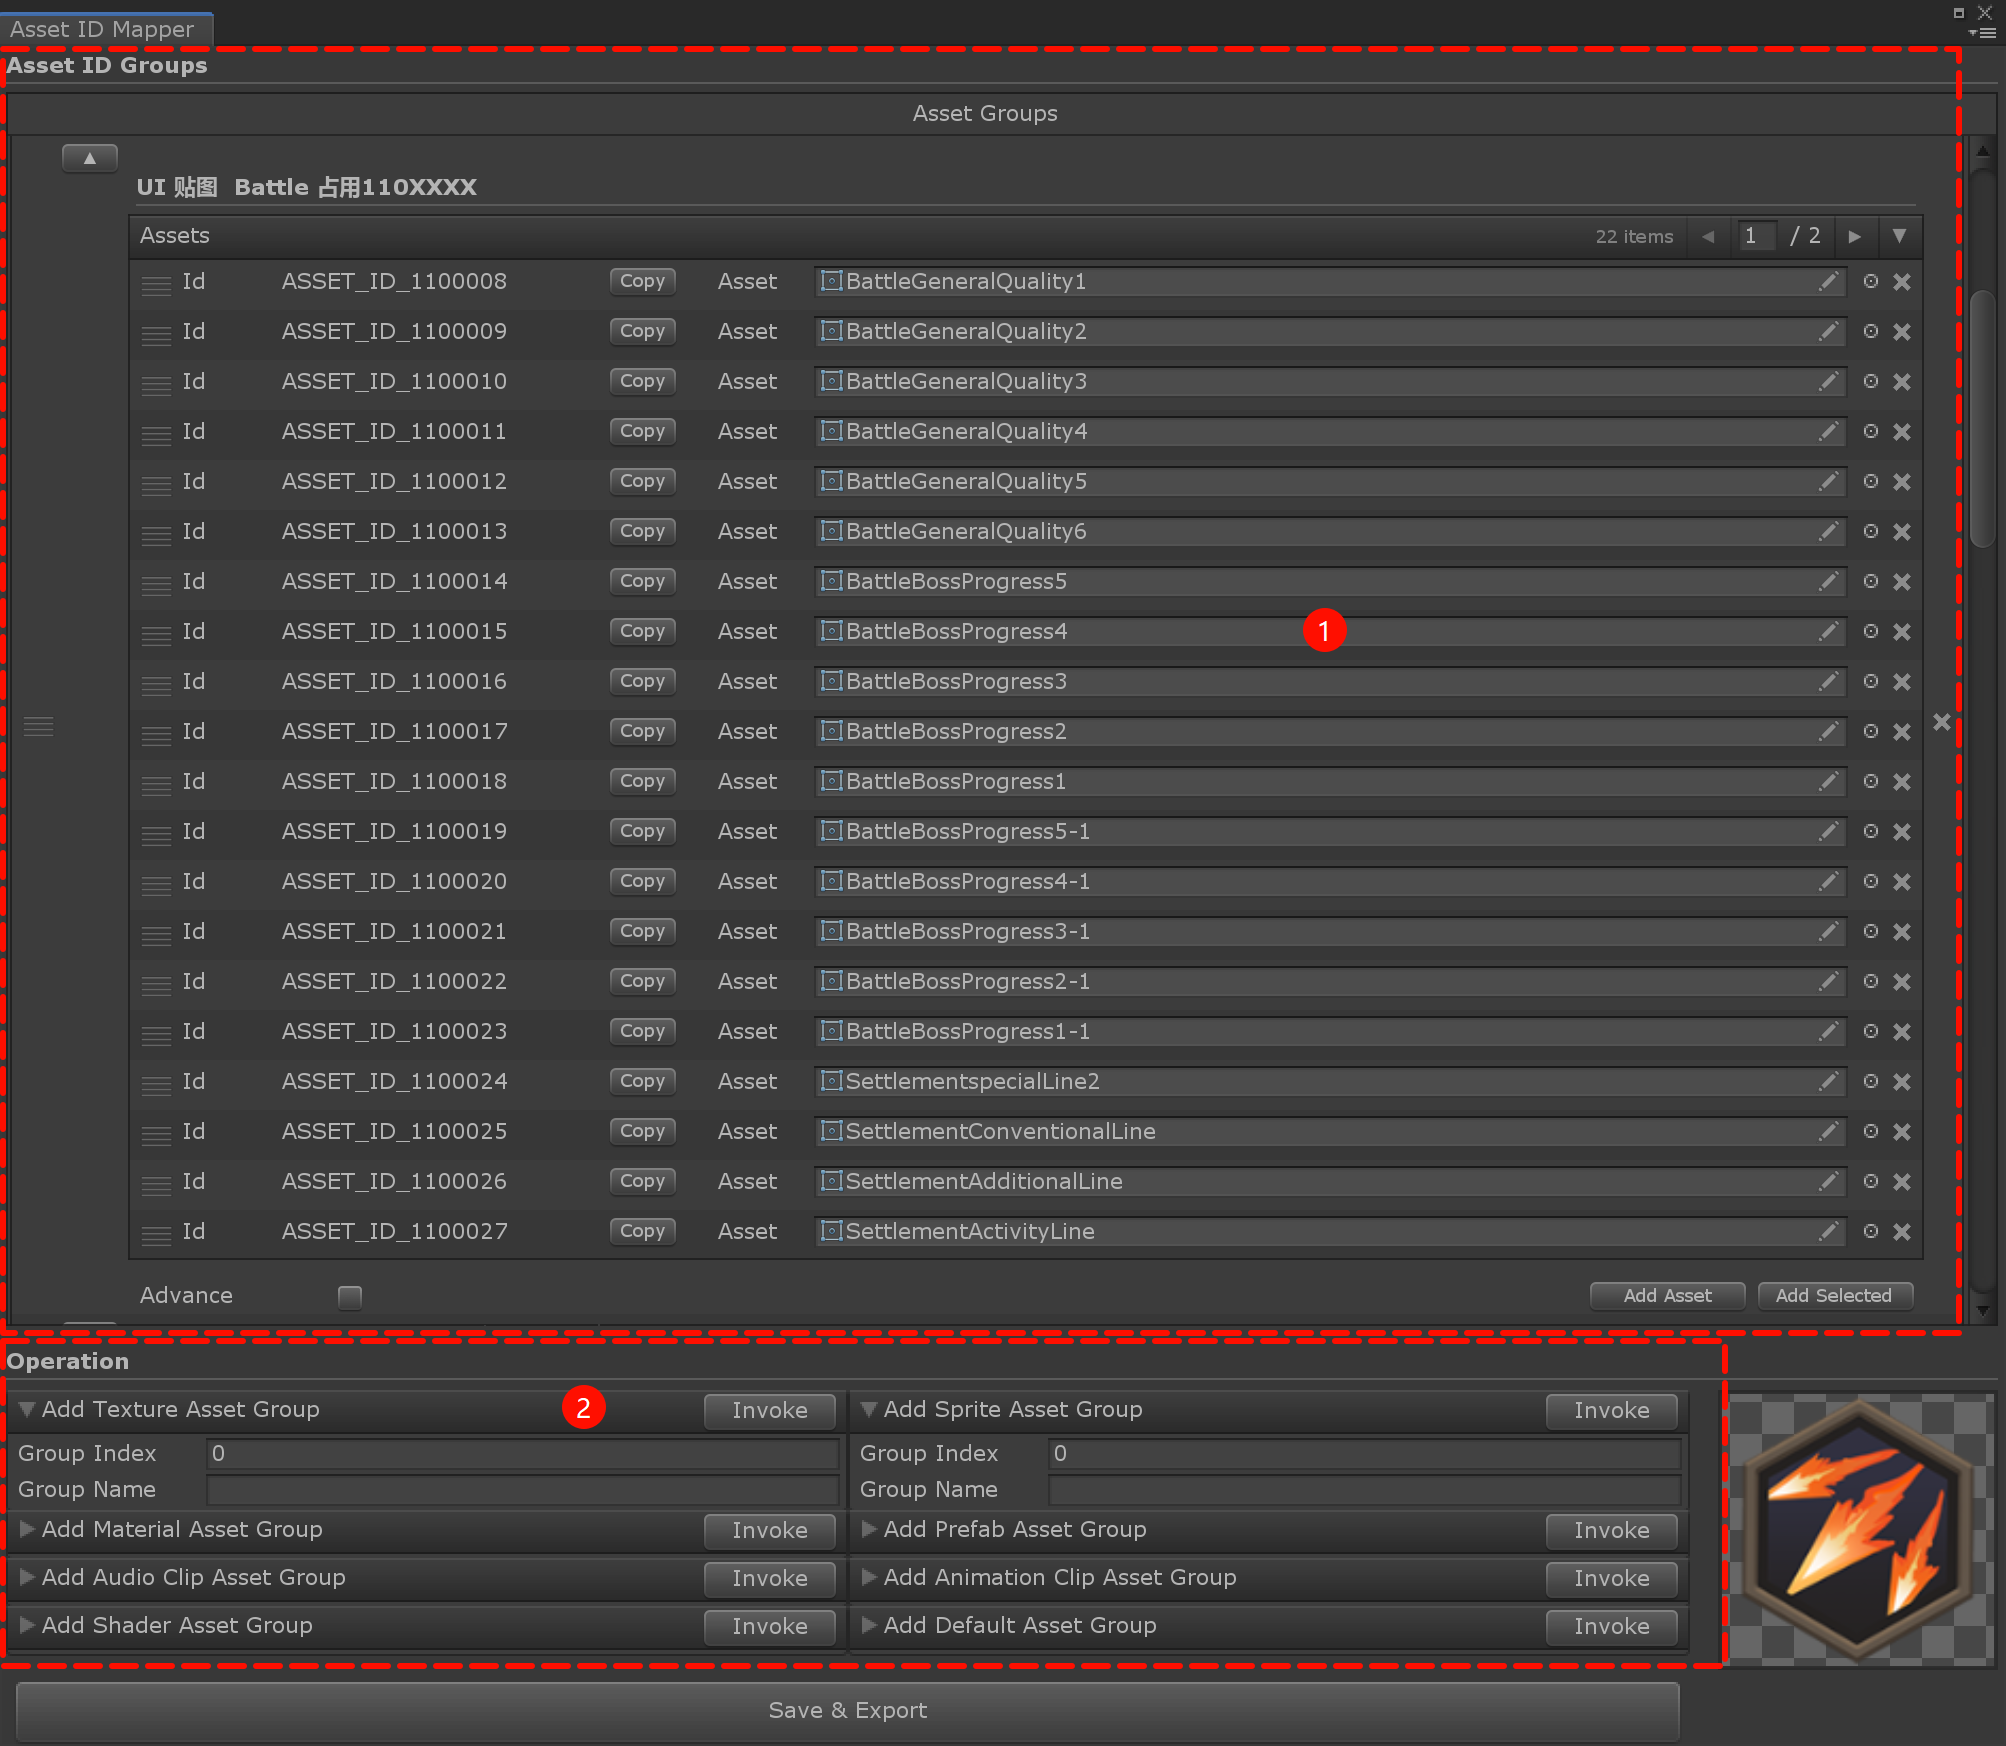Grab drag handle of ASSET_ID_1100012 row
The width and height of the screenshot is (2006, 1746).
tap(155, 485)
